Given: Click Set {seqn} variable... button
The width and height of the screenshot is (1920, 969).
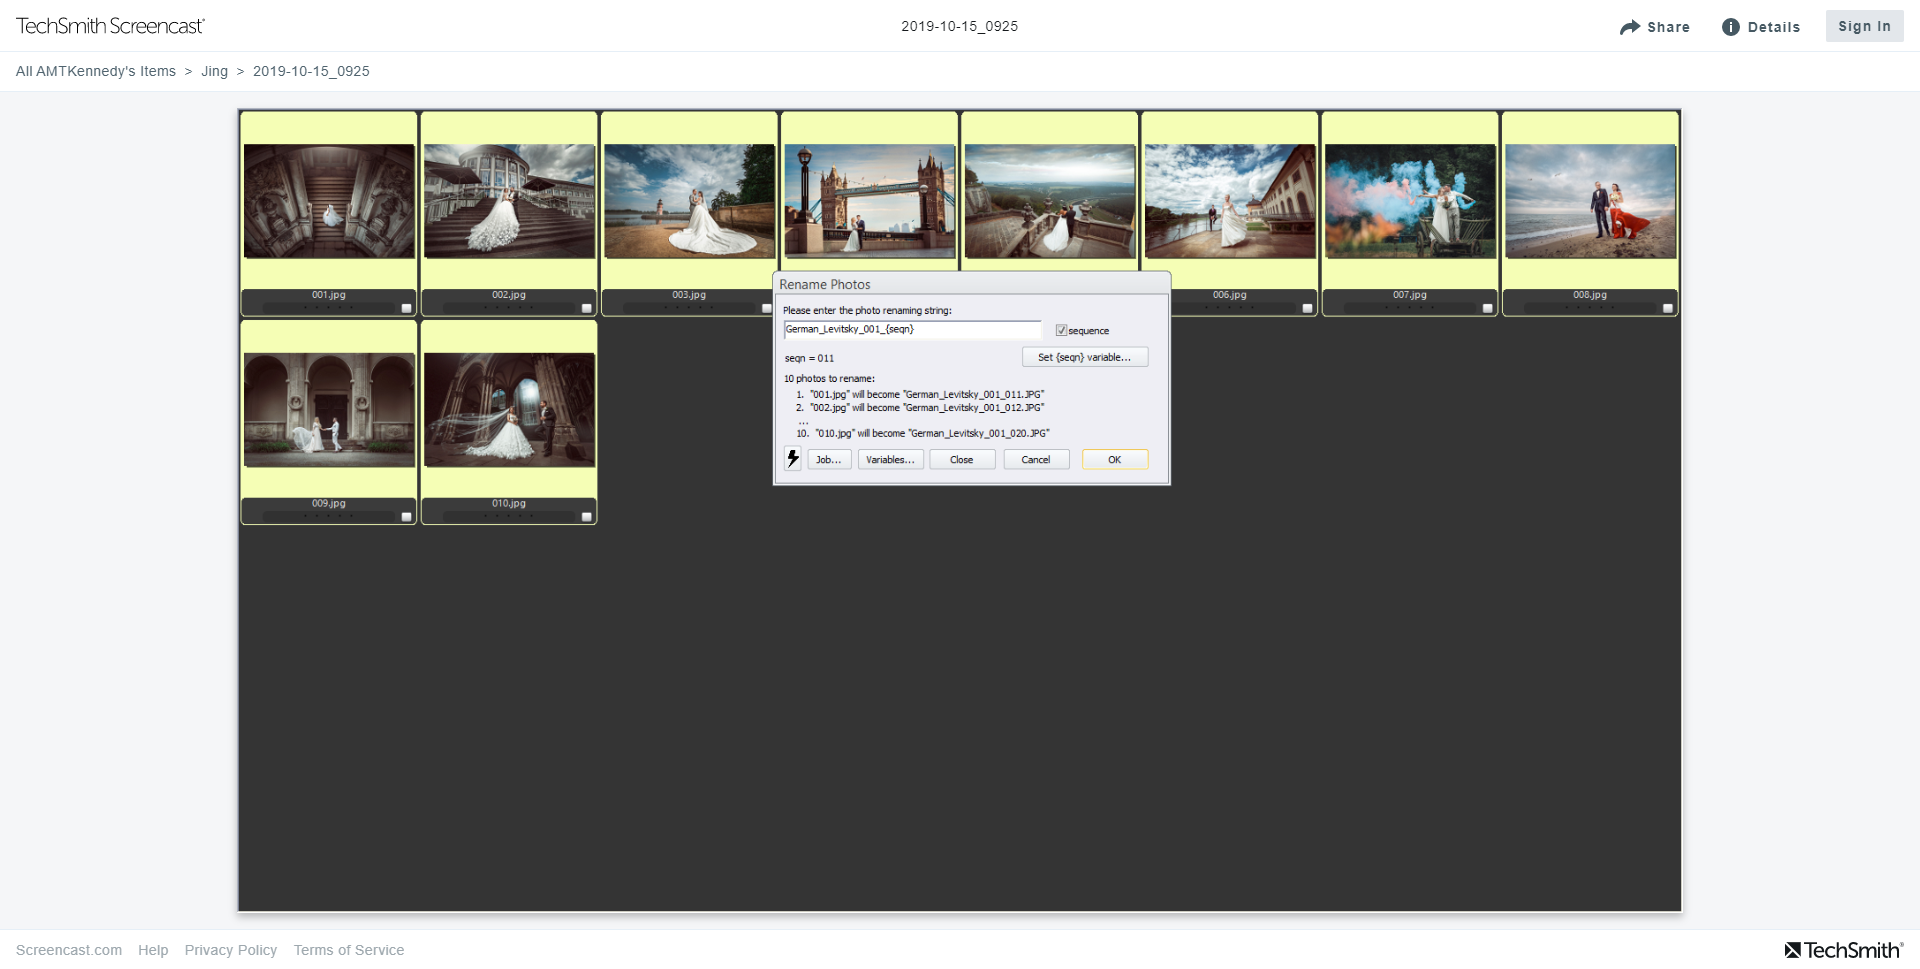Looking at the screenshot, I should pos(1085,357).
